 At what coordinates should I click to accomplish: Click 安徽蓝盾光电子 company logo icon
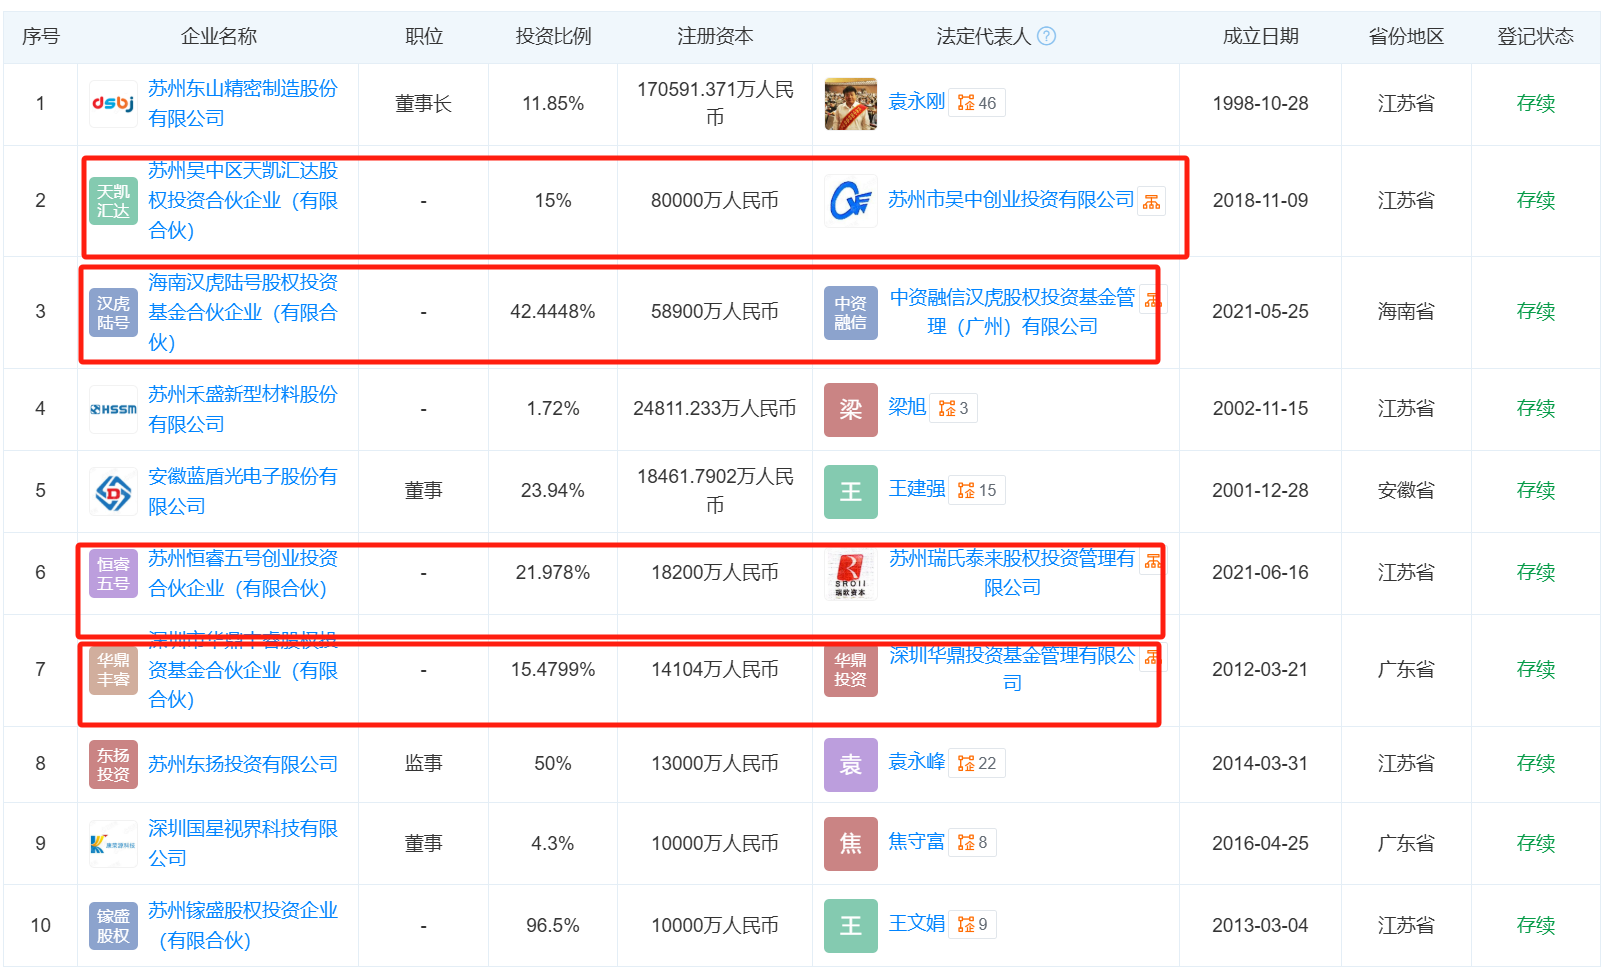coord(113,491)
